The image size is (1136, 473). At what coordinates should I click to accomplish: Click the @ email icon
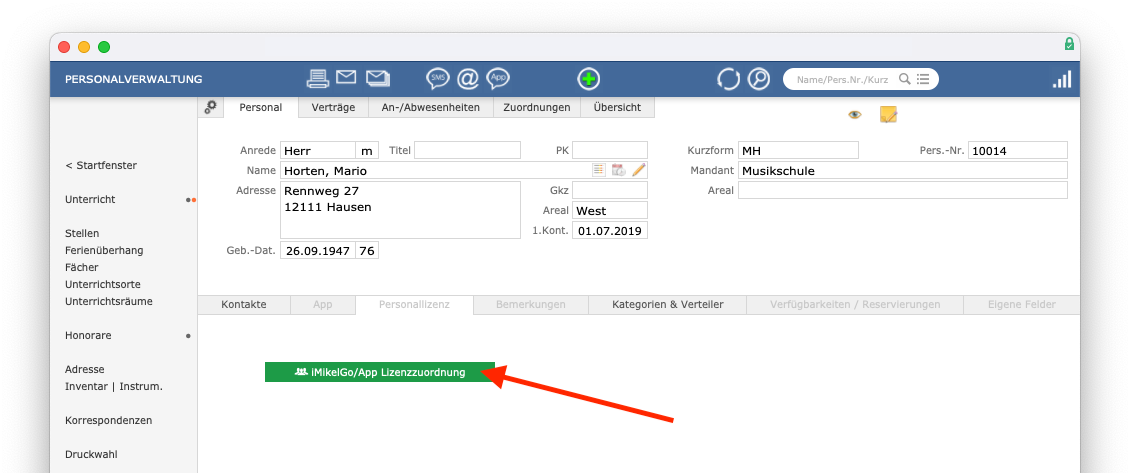468,78
